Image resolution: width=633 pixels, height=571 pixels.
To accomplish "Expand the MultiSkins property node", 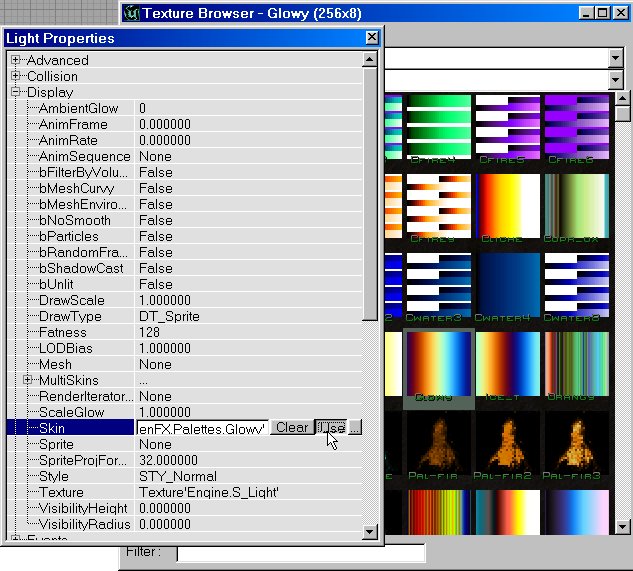I will 28,381.
